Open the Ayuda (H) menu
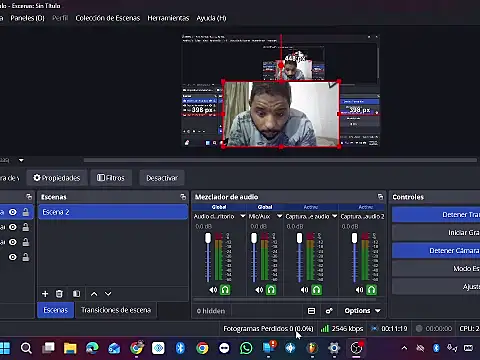This screenshot has width=480, height=360. coord(211,18)
